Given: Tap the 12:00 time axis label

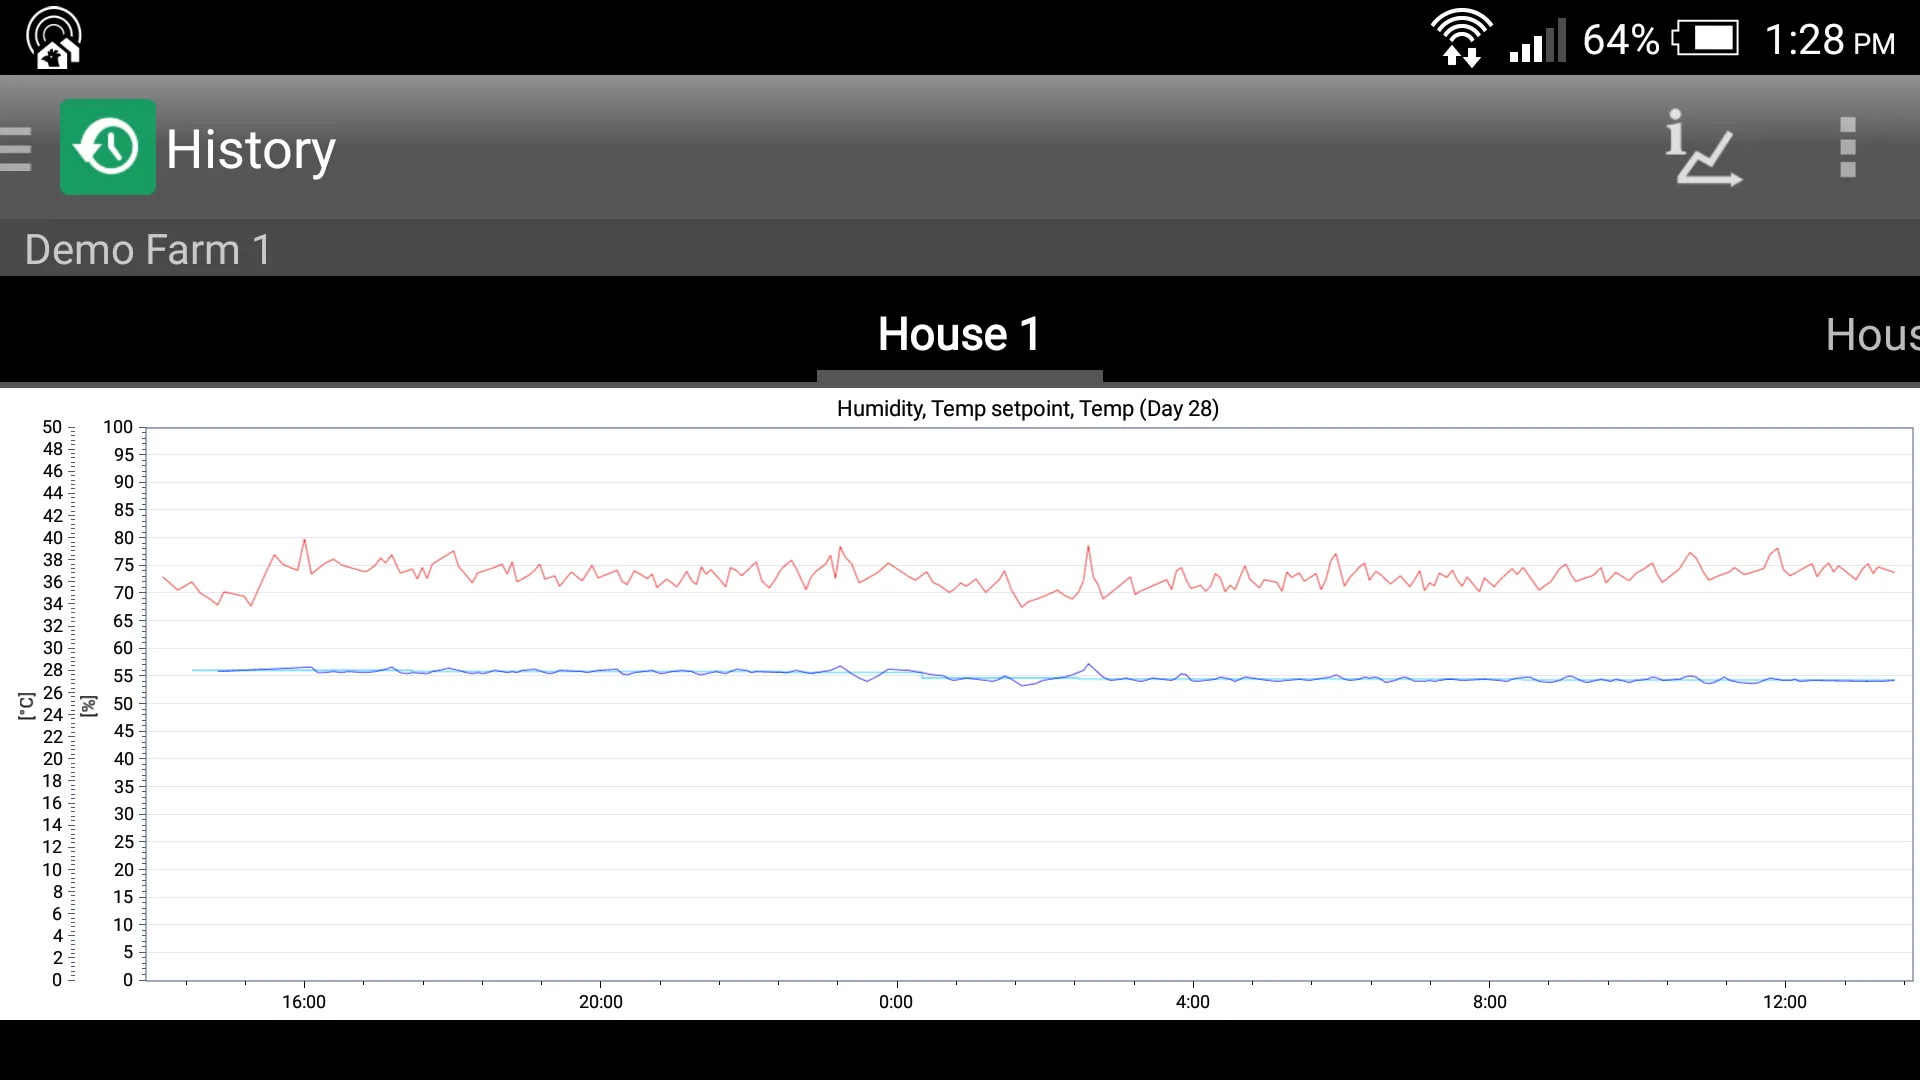Looking at the screenshot, I should pos(1785,1002).
